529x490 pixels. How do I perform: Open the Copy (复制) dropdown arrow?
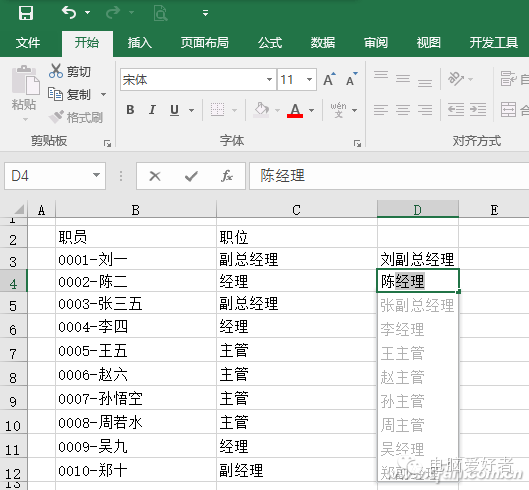click(104, 94)
